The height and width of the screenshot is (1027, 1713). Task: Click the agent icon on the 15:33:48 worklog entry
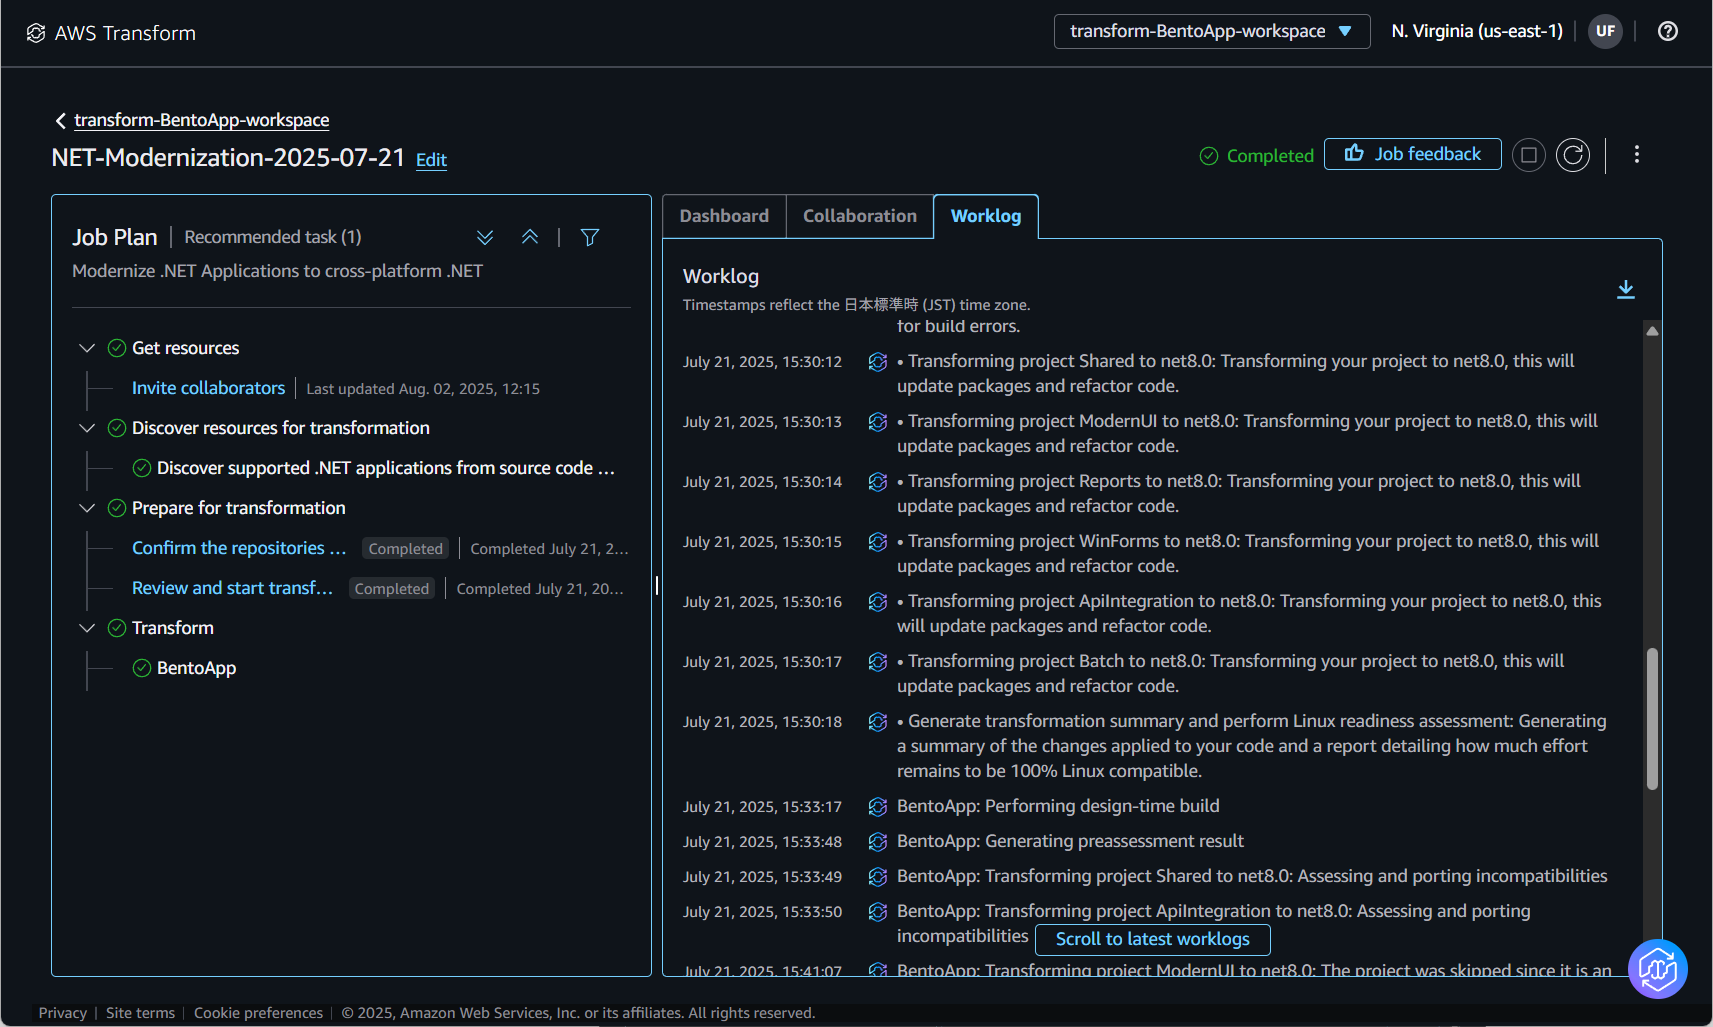[878, 842]
